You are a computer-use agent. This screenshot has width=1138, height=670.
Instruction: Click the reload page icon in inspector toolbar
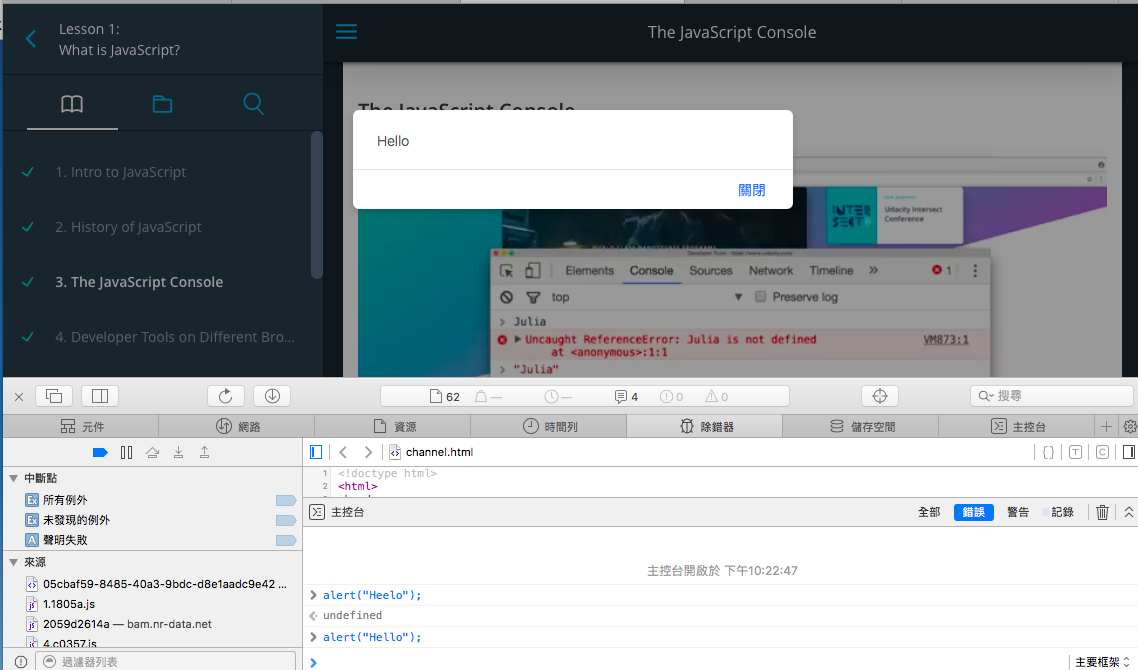pyautogui.click(x=226, y=396)
